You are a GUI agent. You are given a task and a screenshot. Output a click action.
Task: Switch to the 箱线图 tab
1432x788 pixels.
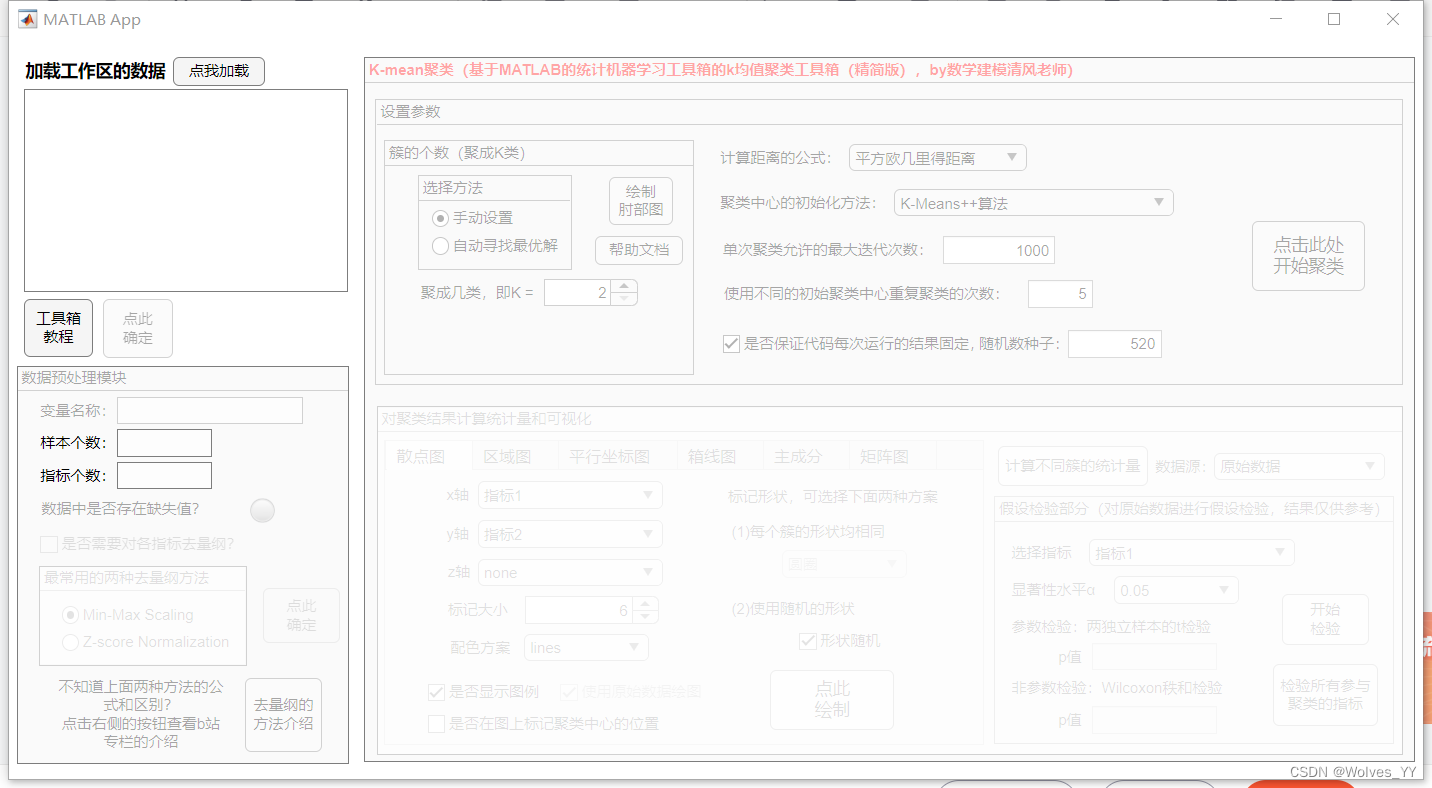tap(712, 456)
